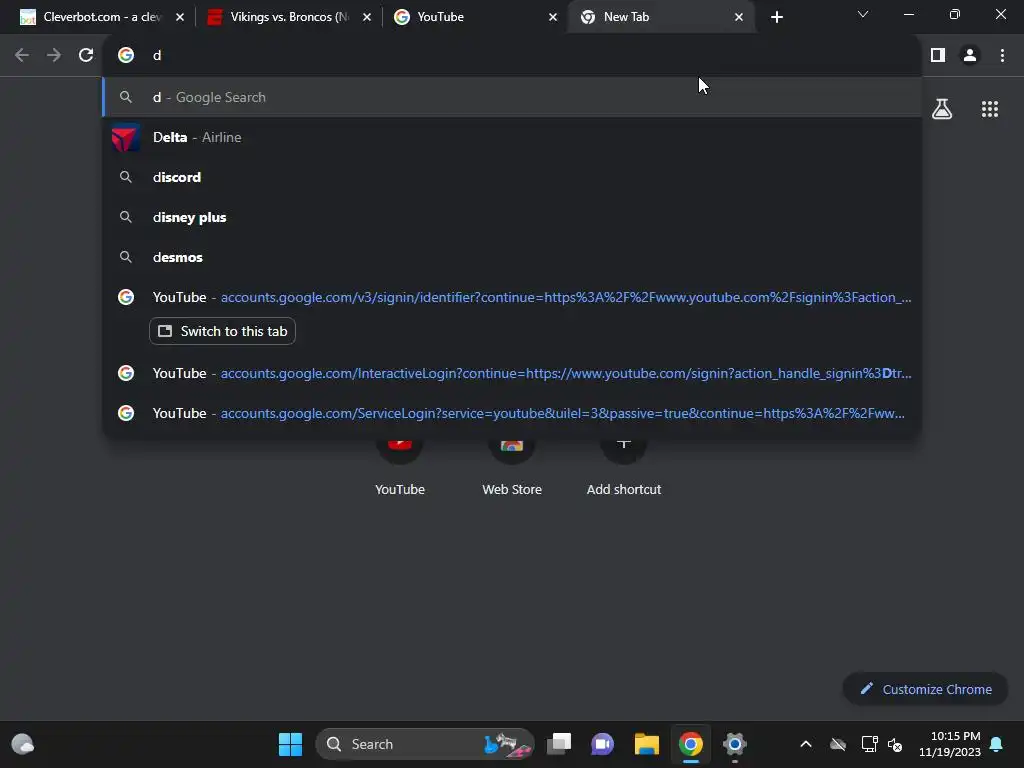Choose the 'desmos' search suggestion
The image size is (1024, 768).
pos(513,257)
